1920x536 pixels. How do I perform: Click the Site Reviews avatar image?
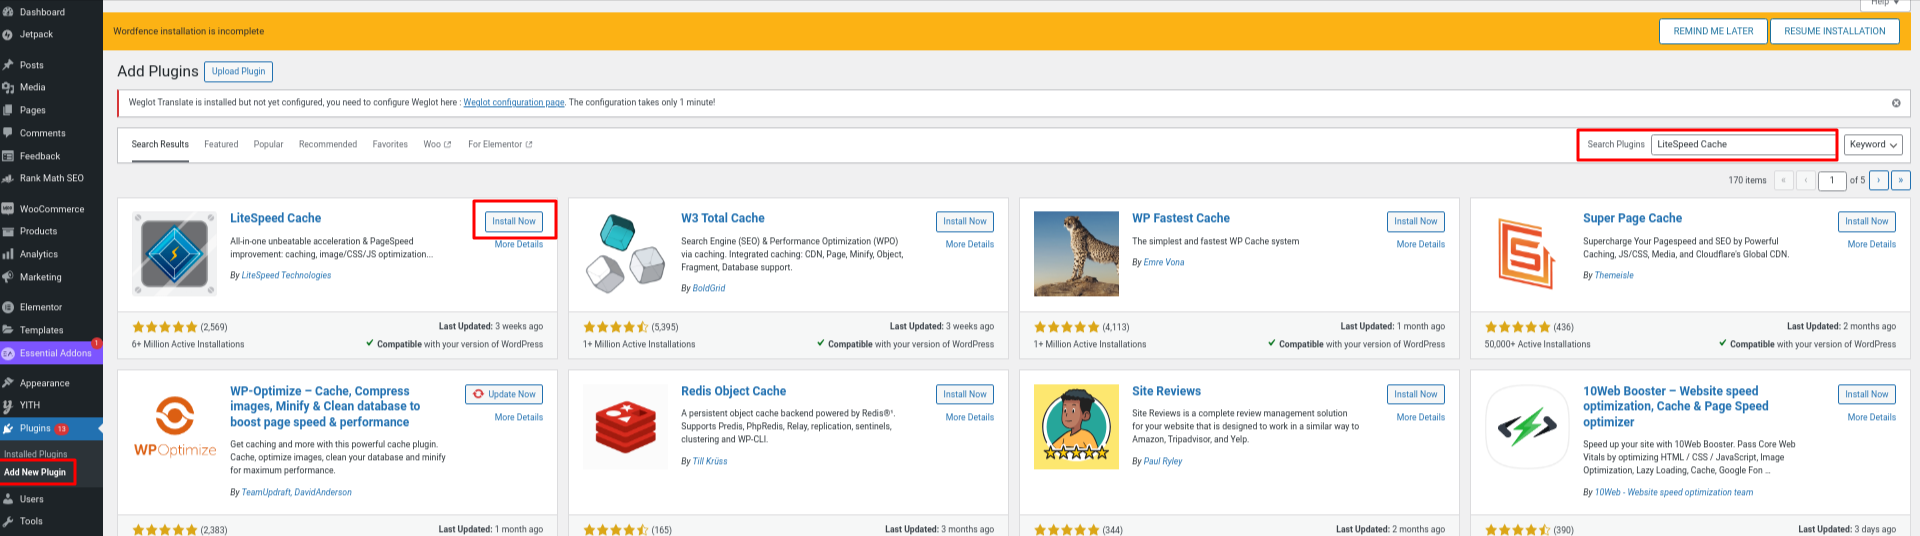pyautogui.click(x=1076, y=427)
